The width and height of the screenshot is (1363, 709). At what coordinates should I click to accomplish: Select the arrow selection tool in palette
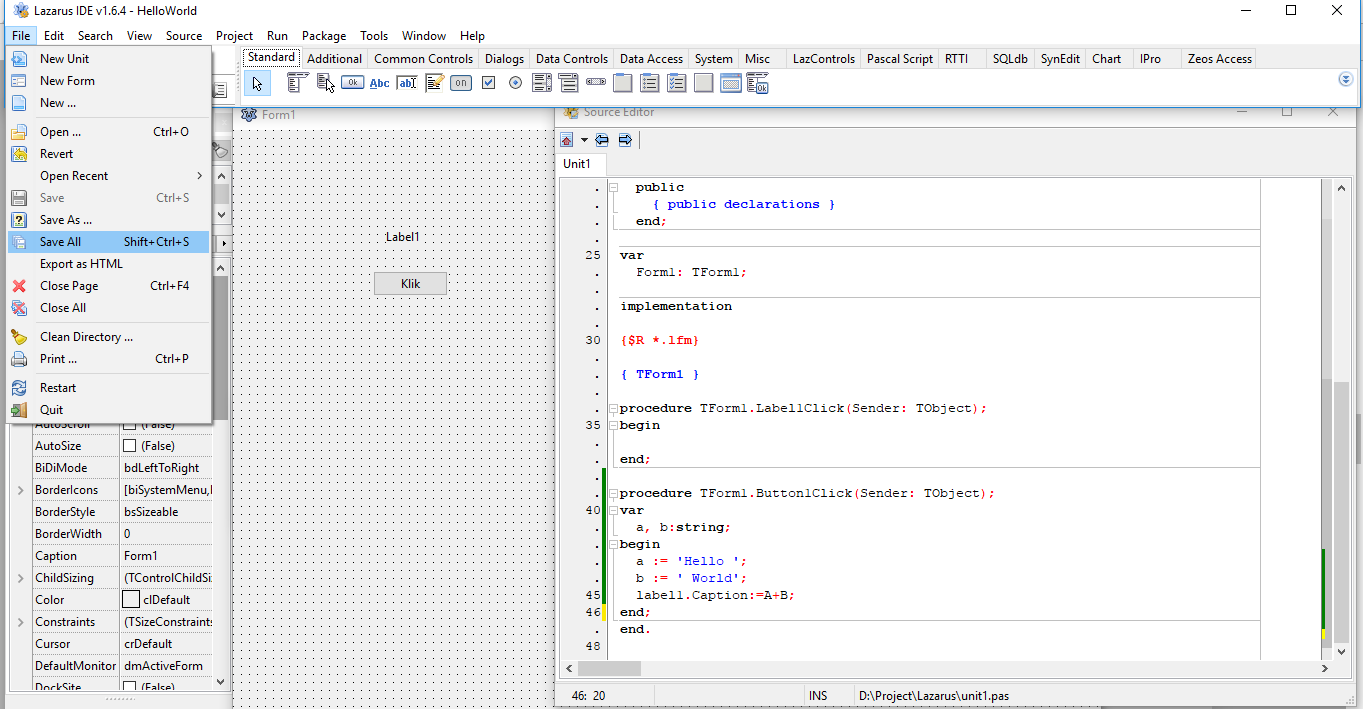[257, 83]
